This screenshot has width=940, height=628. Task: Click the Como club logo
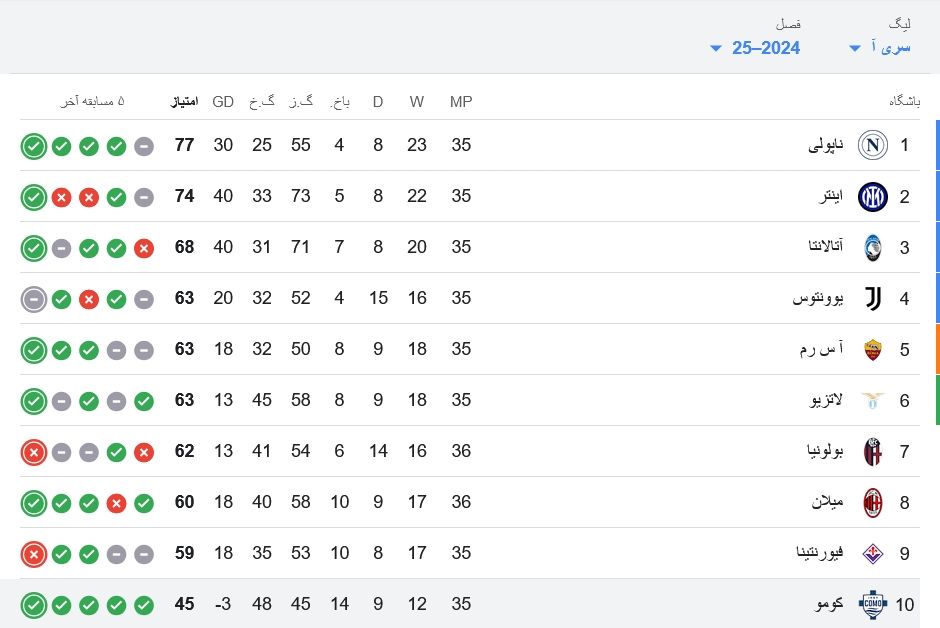872,604
